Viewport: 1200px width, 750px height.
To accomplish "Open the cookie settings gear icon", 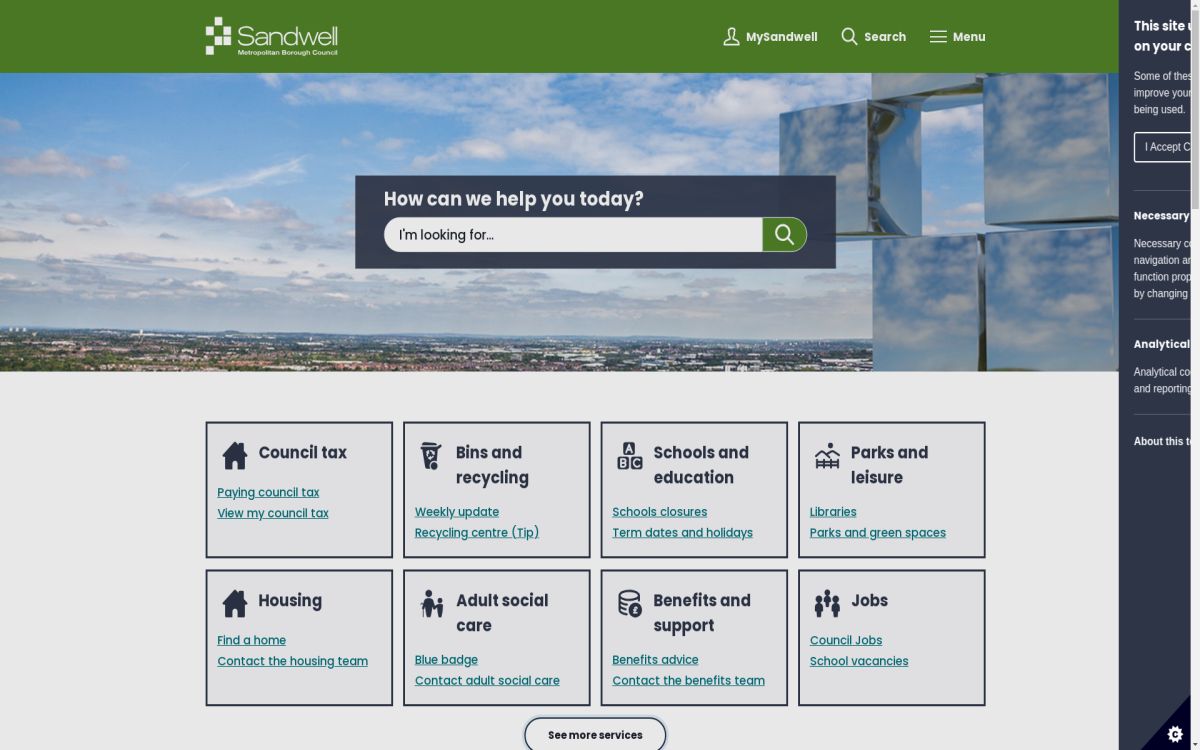I will tap(1175, 733).
